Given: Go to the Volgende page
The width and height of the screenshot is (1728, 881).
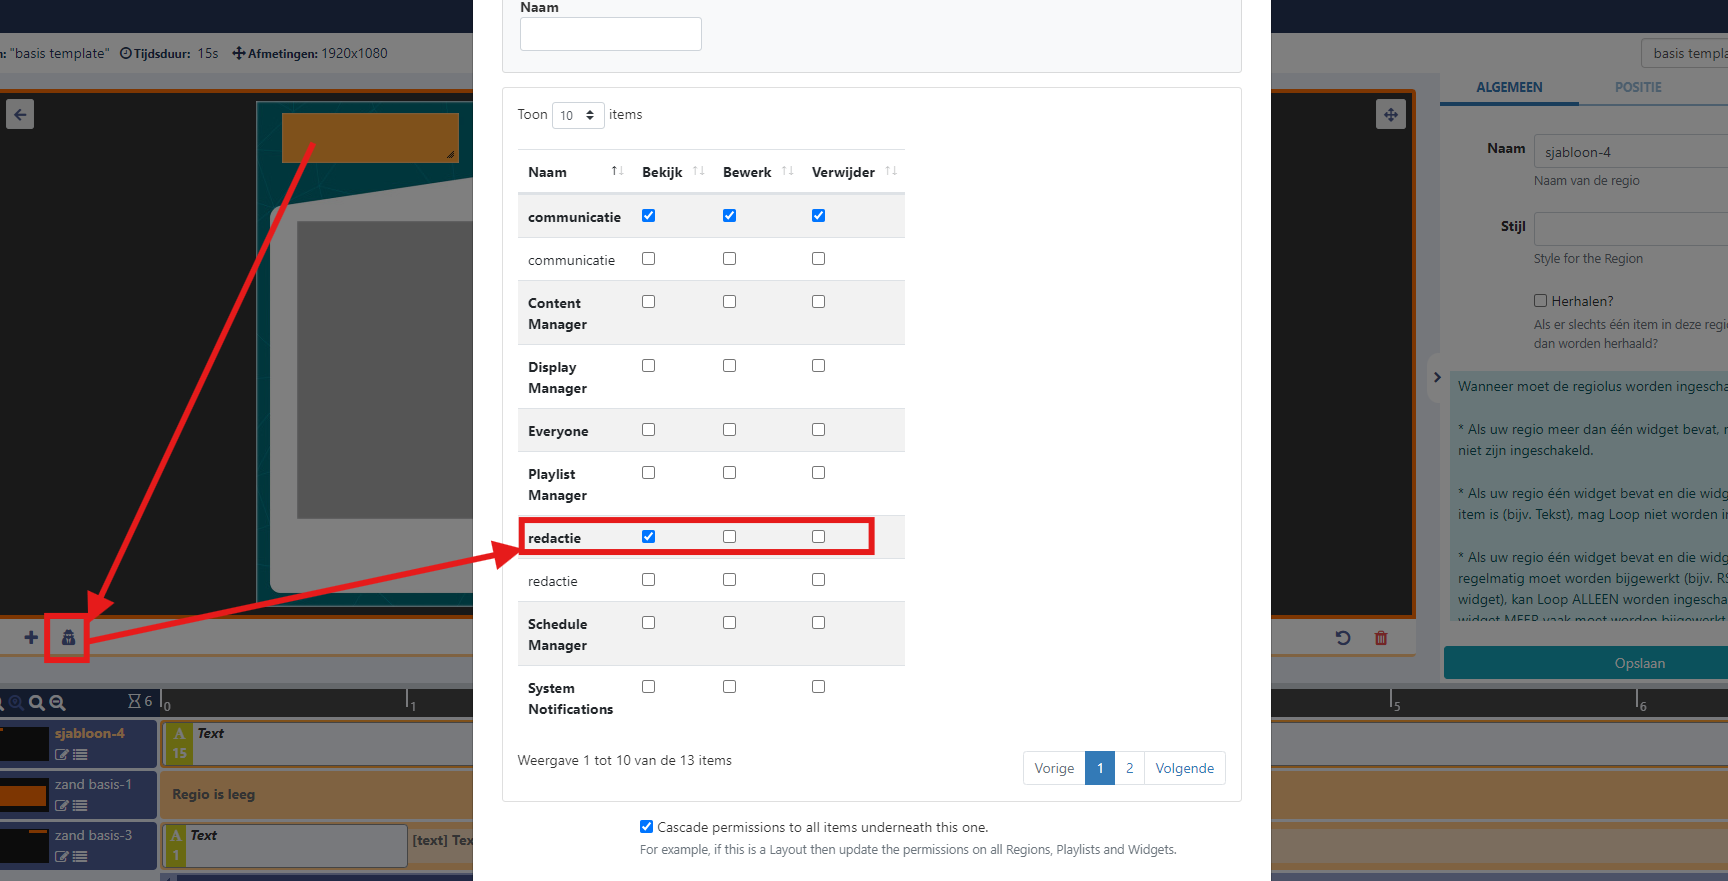Looking at the screenshot, I should point(1184,768).
